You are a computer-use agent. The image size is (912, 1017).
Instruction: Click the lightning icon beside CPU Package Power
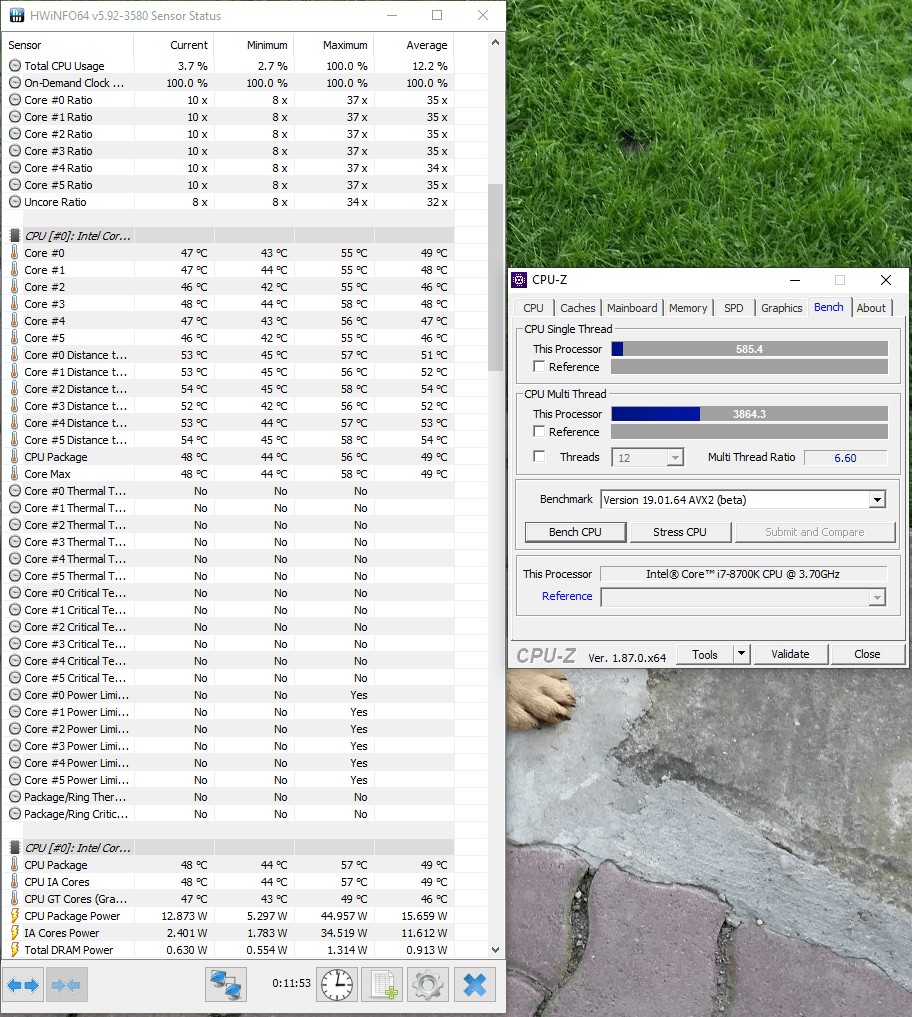point(14,915)
